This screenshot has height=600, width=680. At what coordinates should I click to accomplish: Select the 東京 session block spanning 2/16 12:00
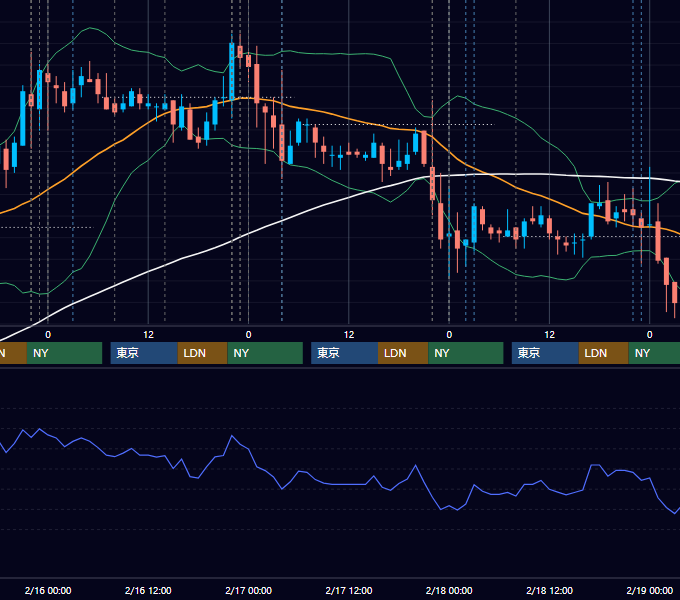[144, 353]
